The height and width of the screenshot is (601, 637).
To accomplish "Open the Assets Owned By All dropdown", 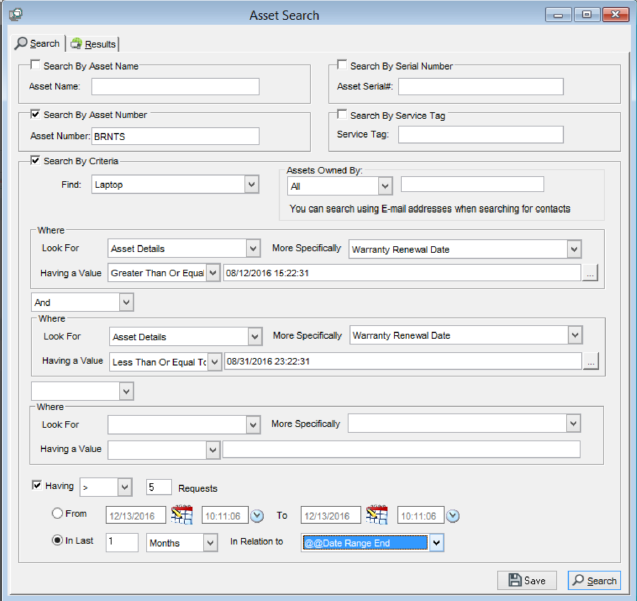I will pyautogui.click(x=385, y=187).
